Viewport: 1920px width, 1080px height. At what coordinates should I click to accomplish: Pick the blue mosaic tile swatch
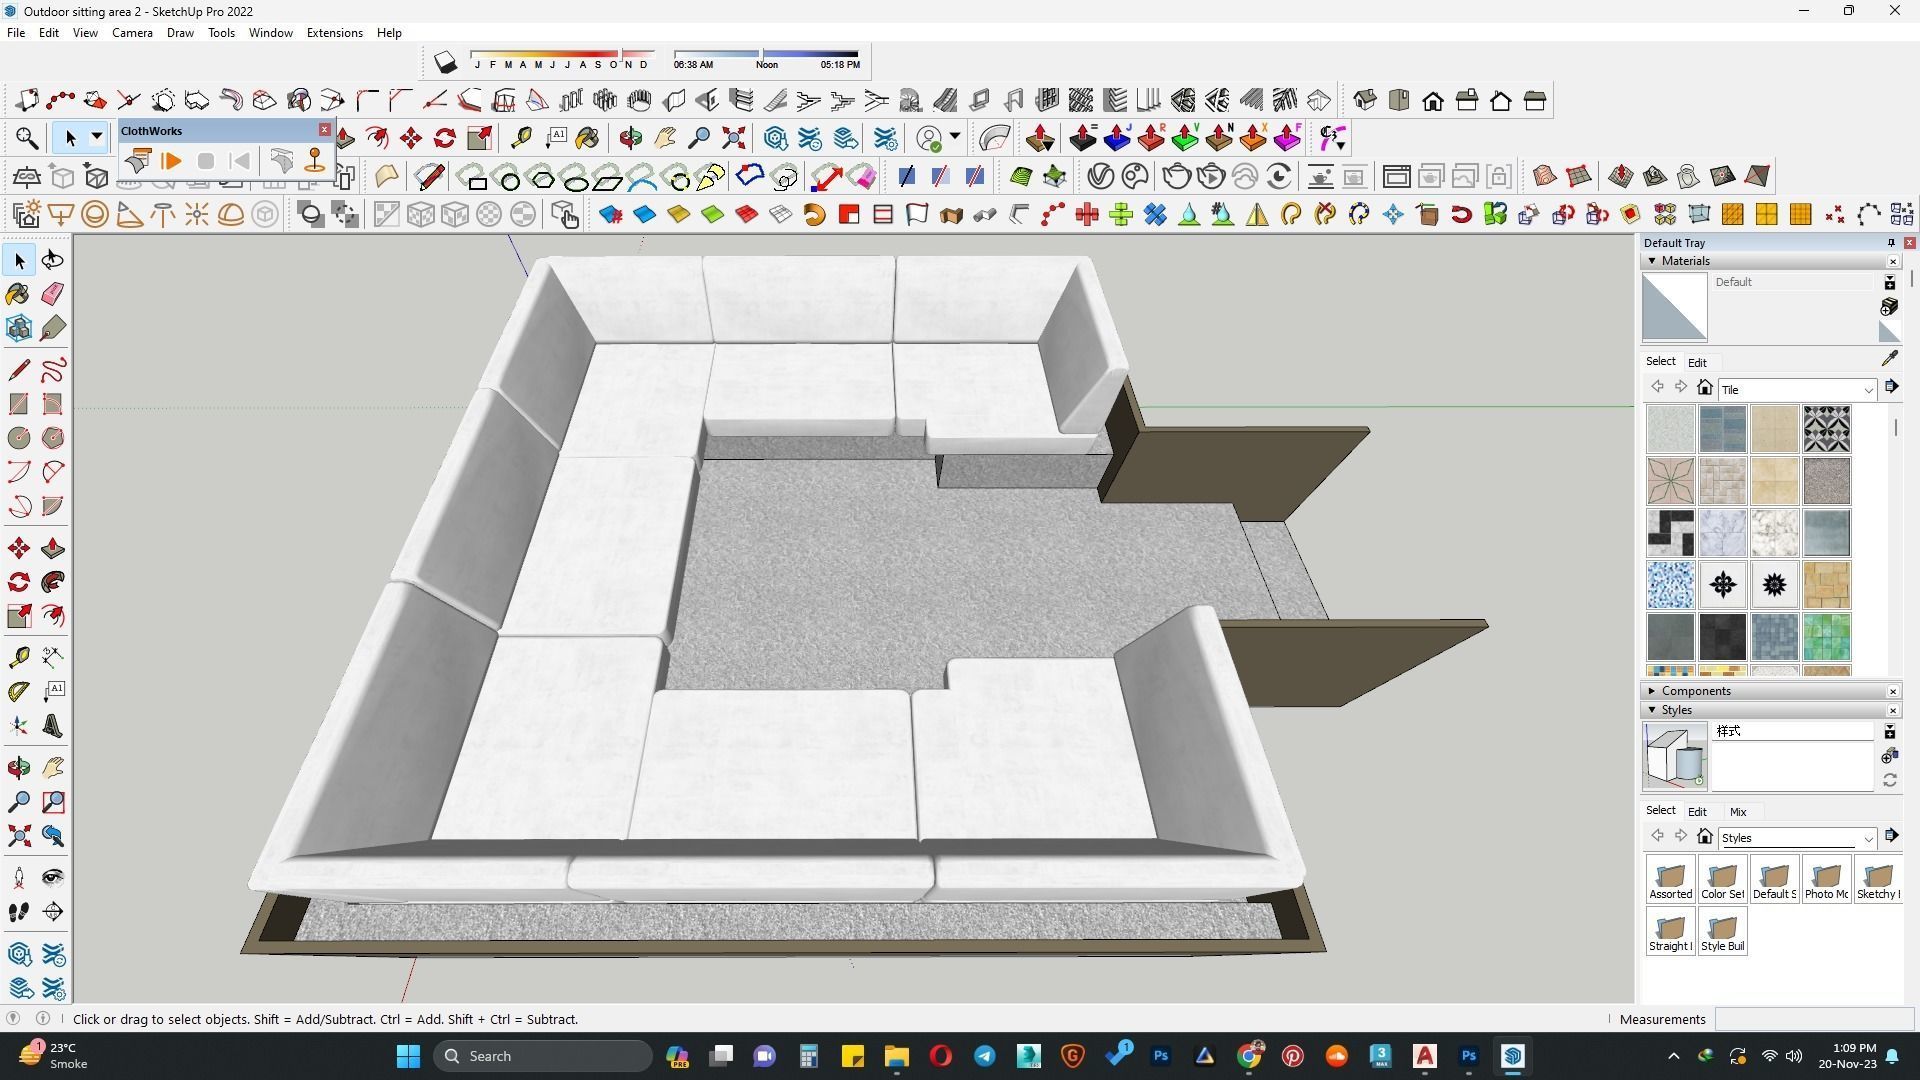(1670, 585)
